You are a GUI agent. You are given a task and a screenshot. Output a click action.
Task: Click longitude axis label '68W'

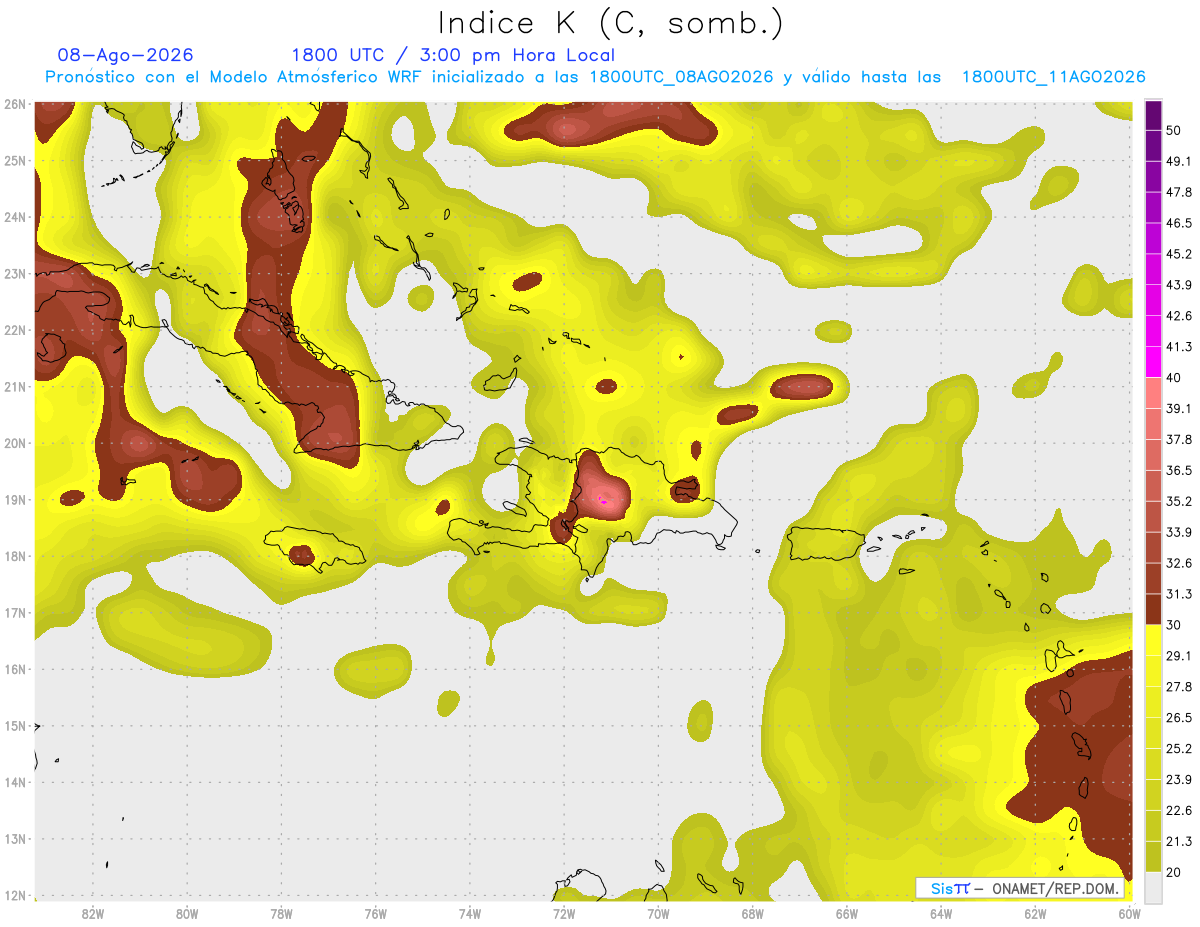point(753,914)
